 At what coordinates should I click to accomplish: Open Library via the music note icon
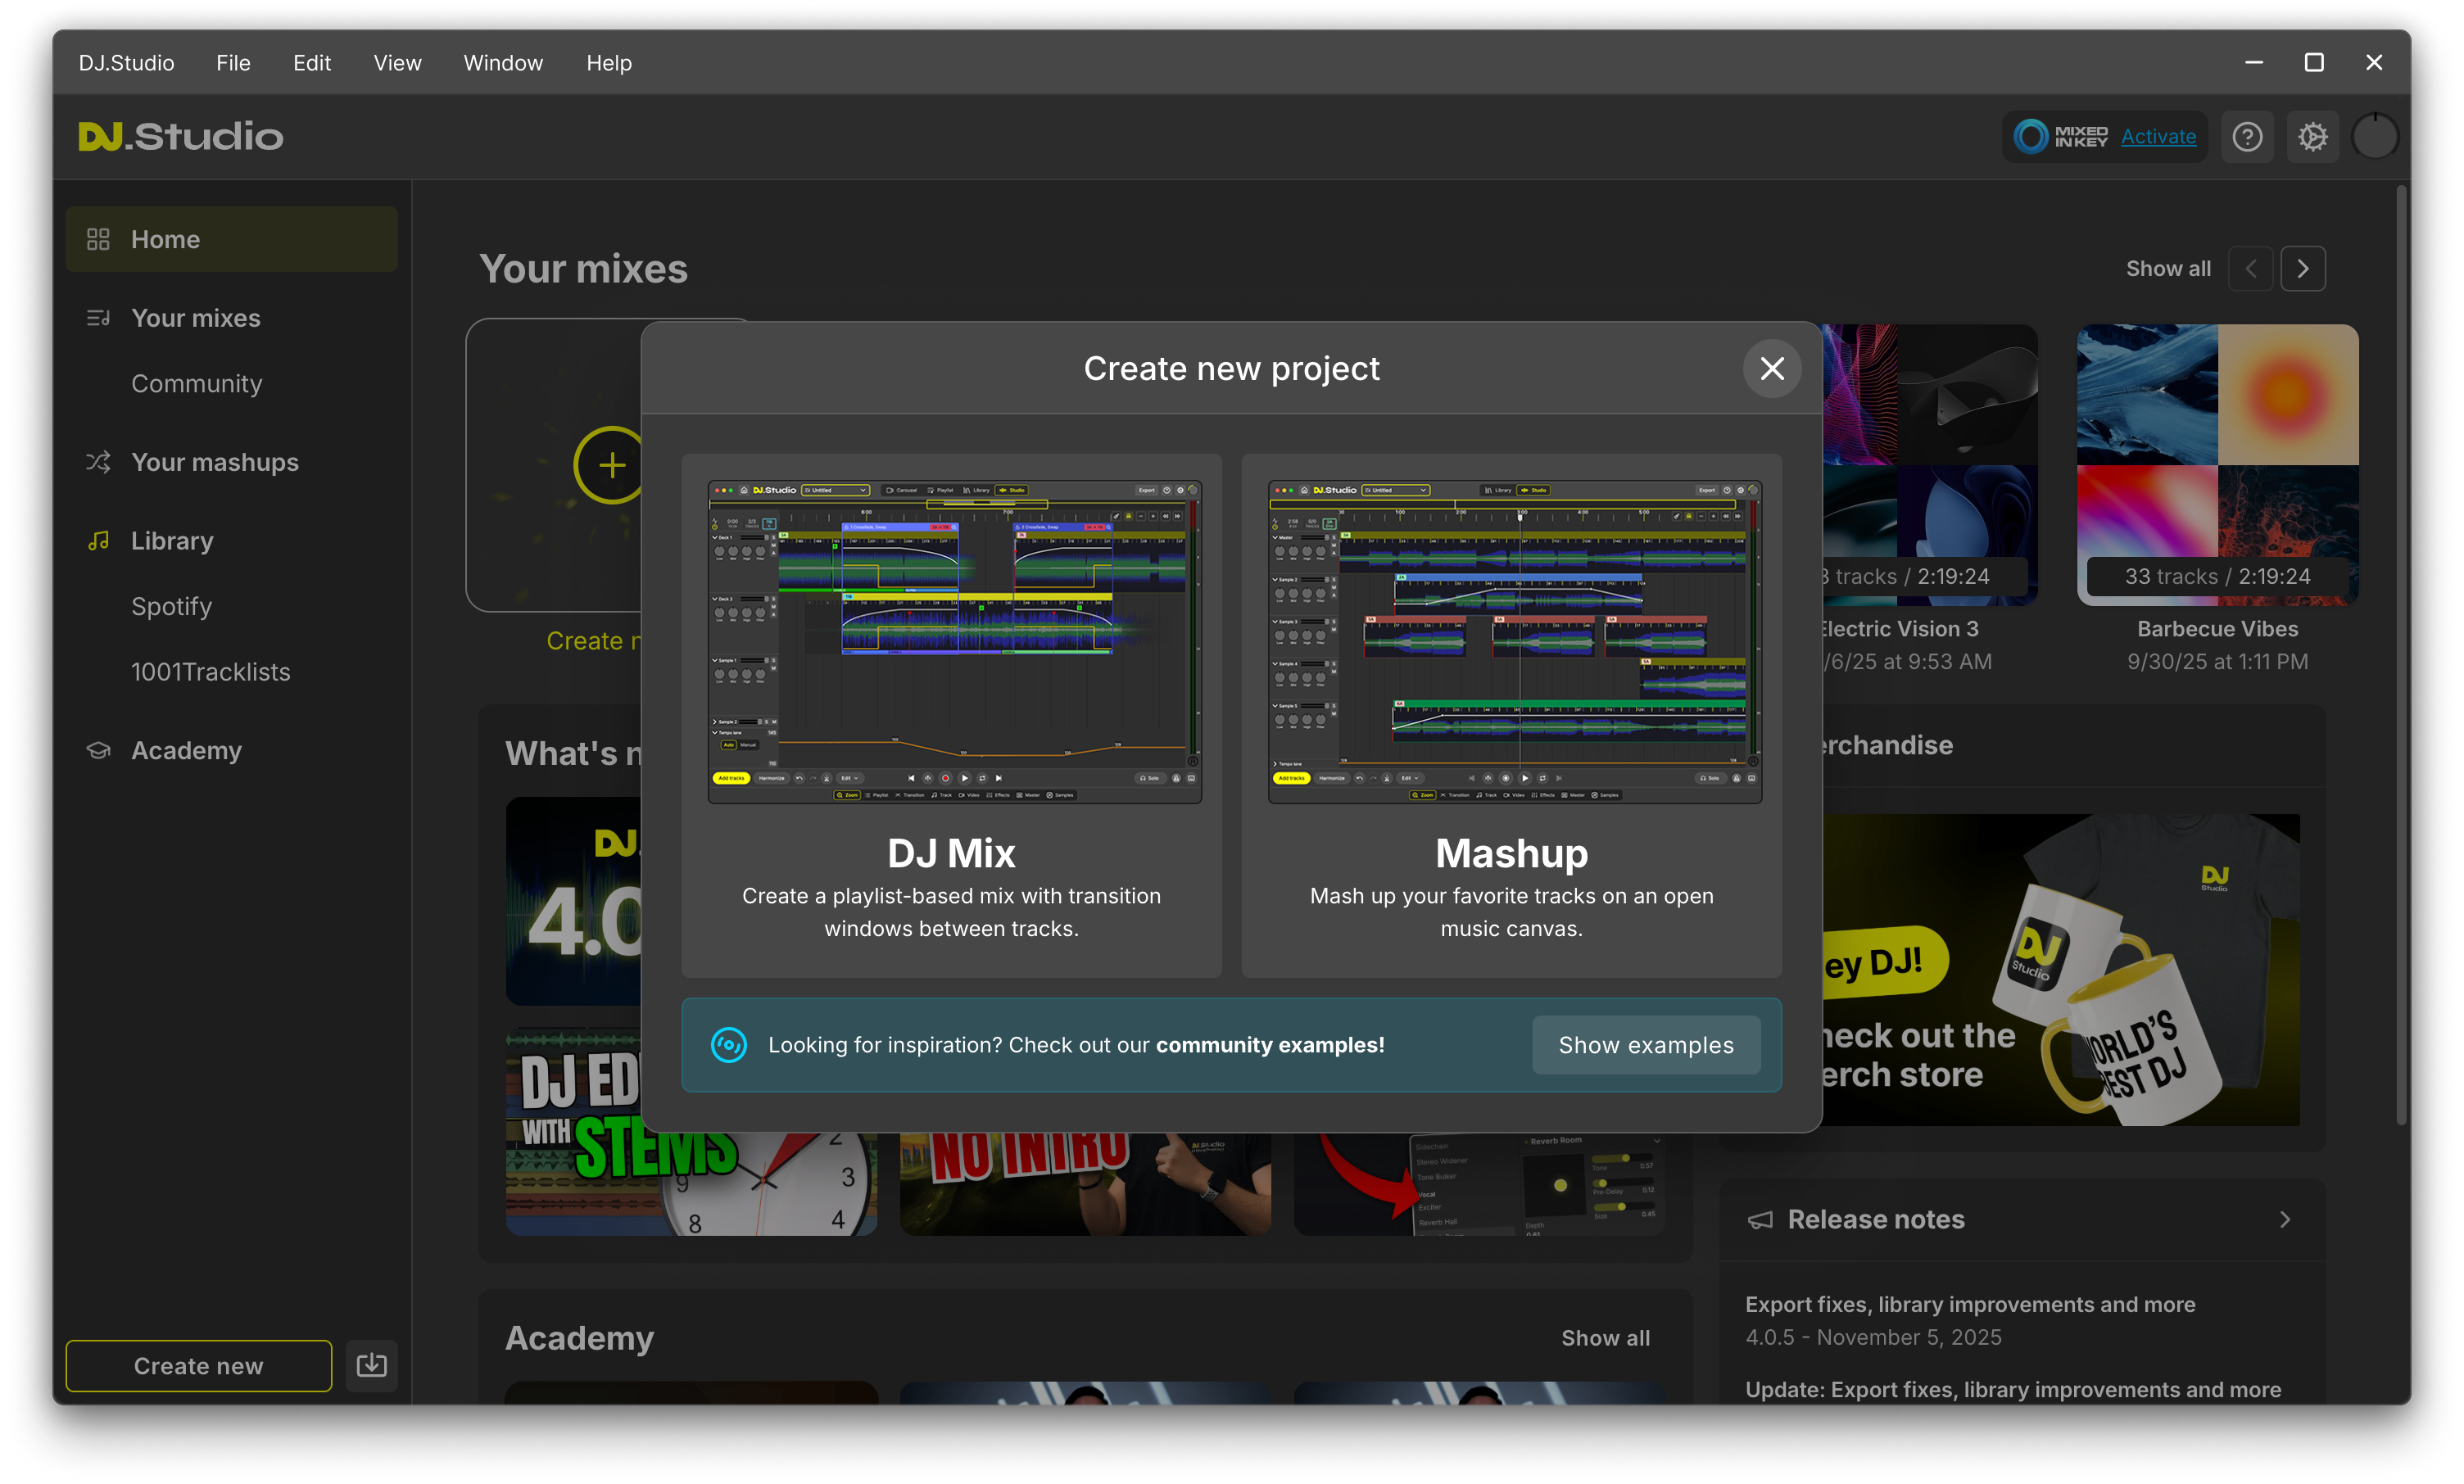tap(99, 540)
